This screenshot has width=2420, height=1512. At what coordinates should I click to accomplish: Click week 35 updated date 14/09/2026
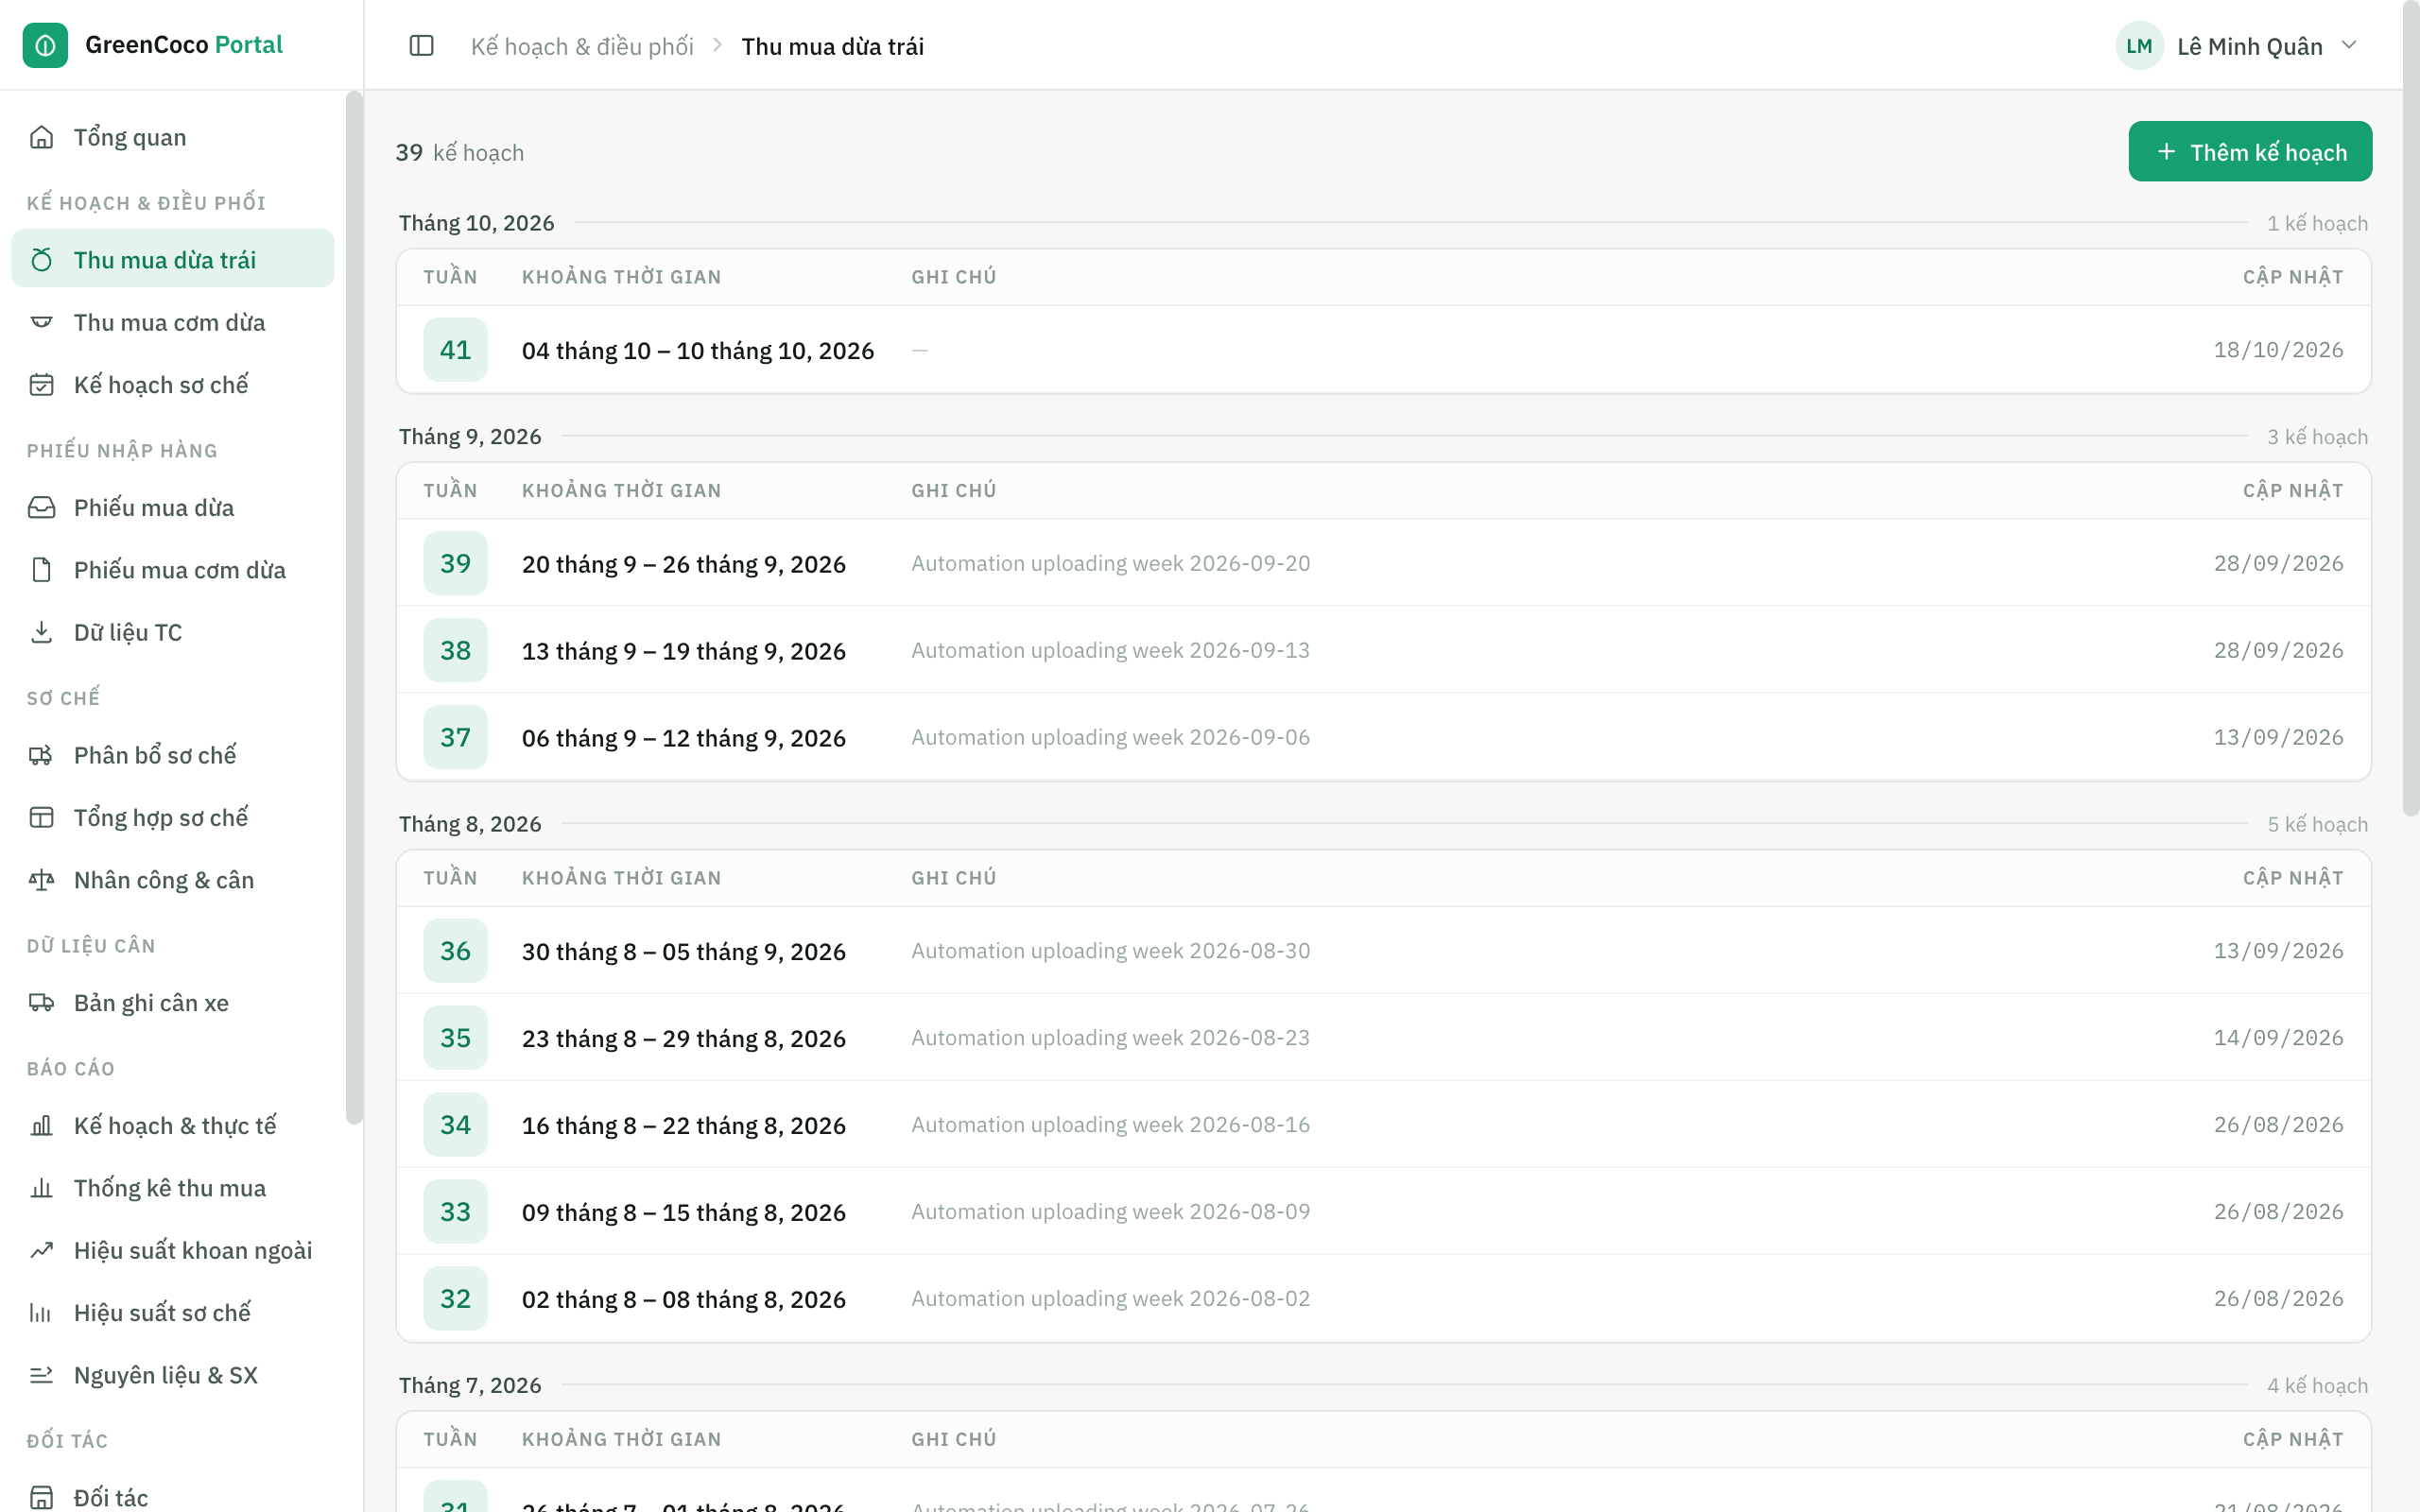(2278, 1038)
